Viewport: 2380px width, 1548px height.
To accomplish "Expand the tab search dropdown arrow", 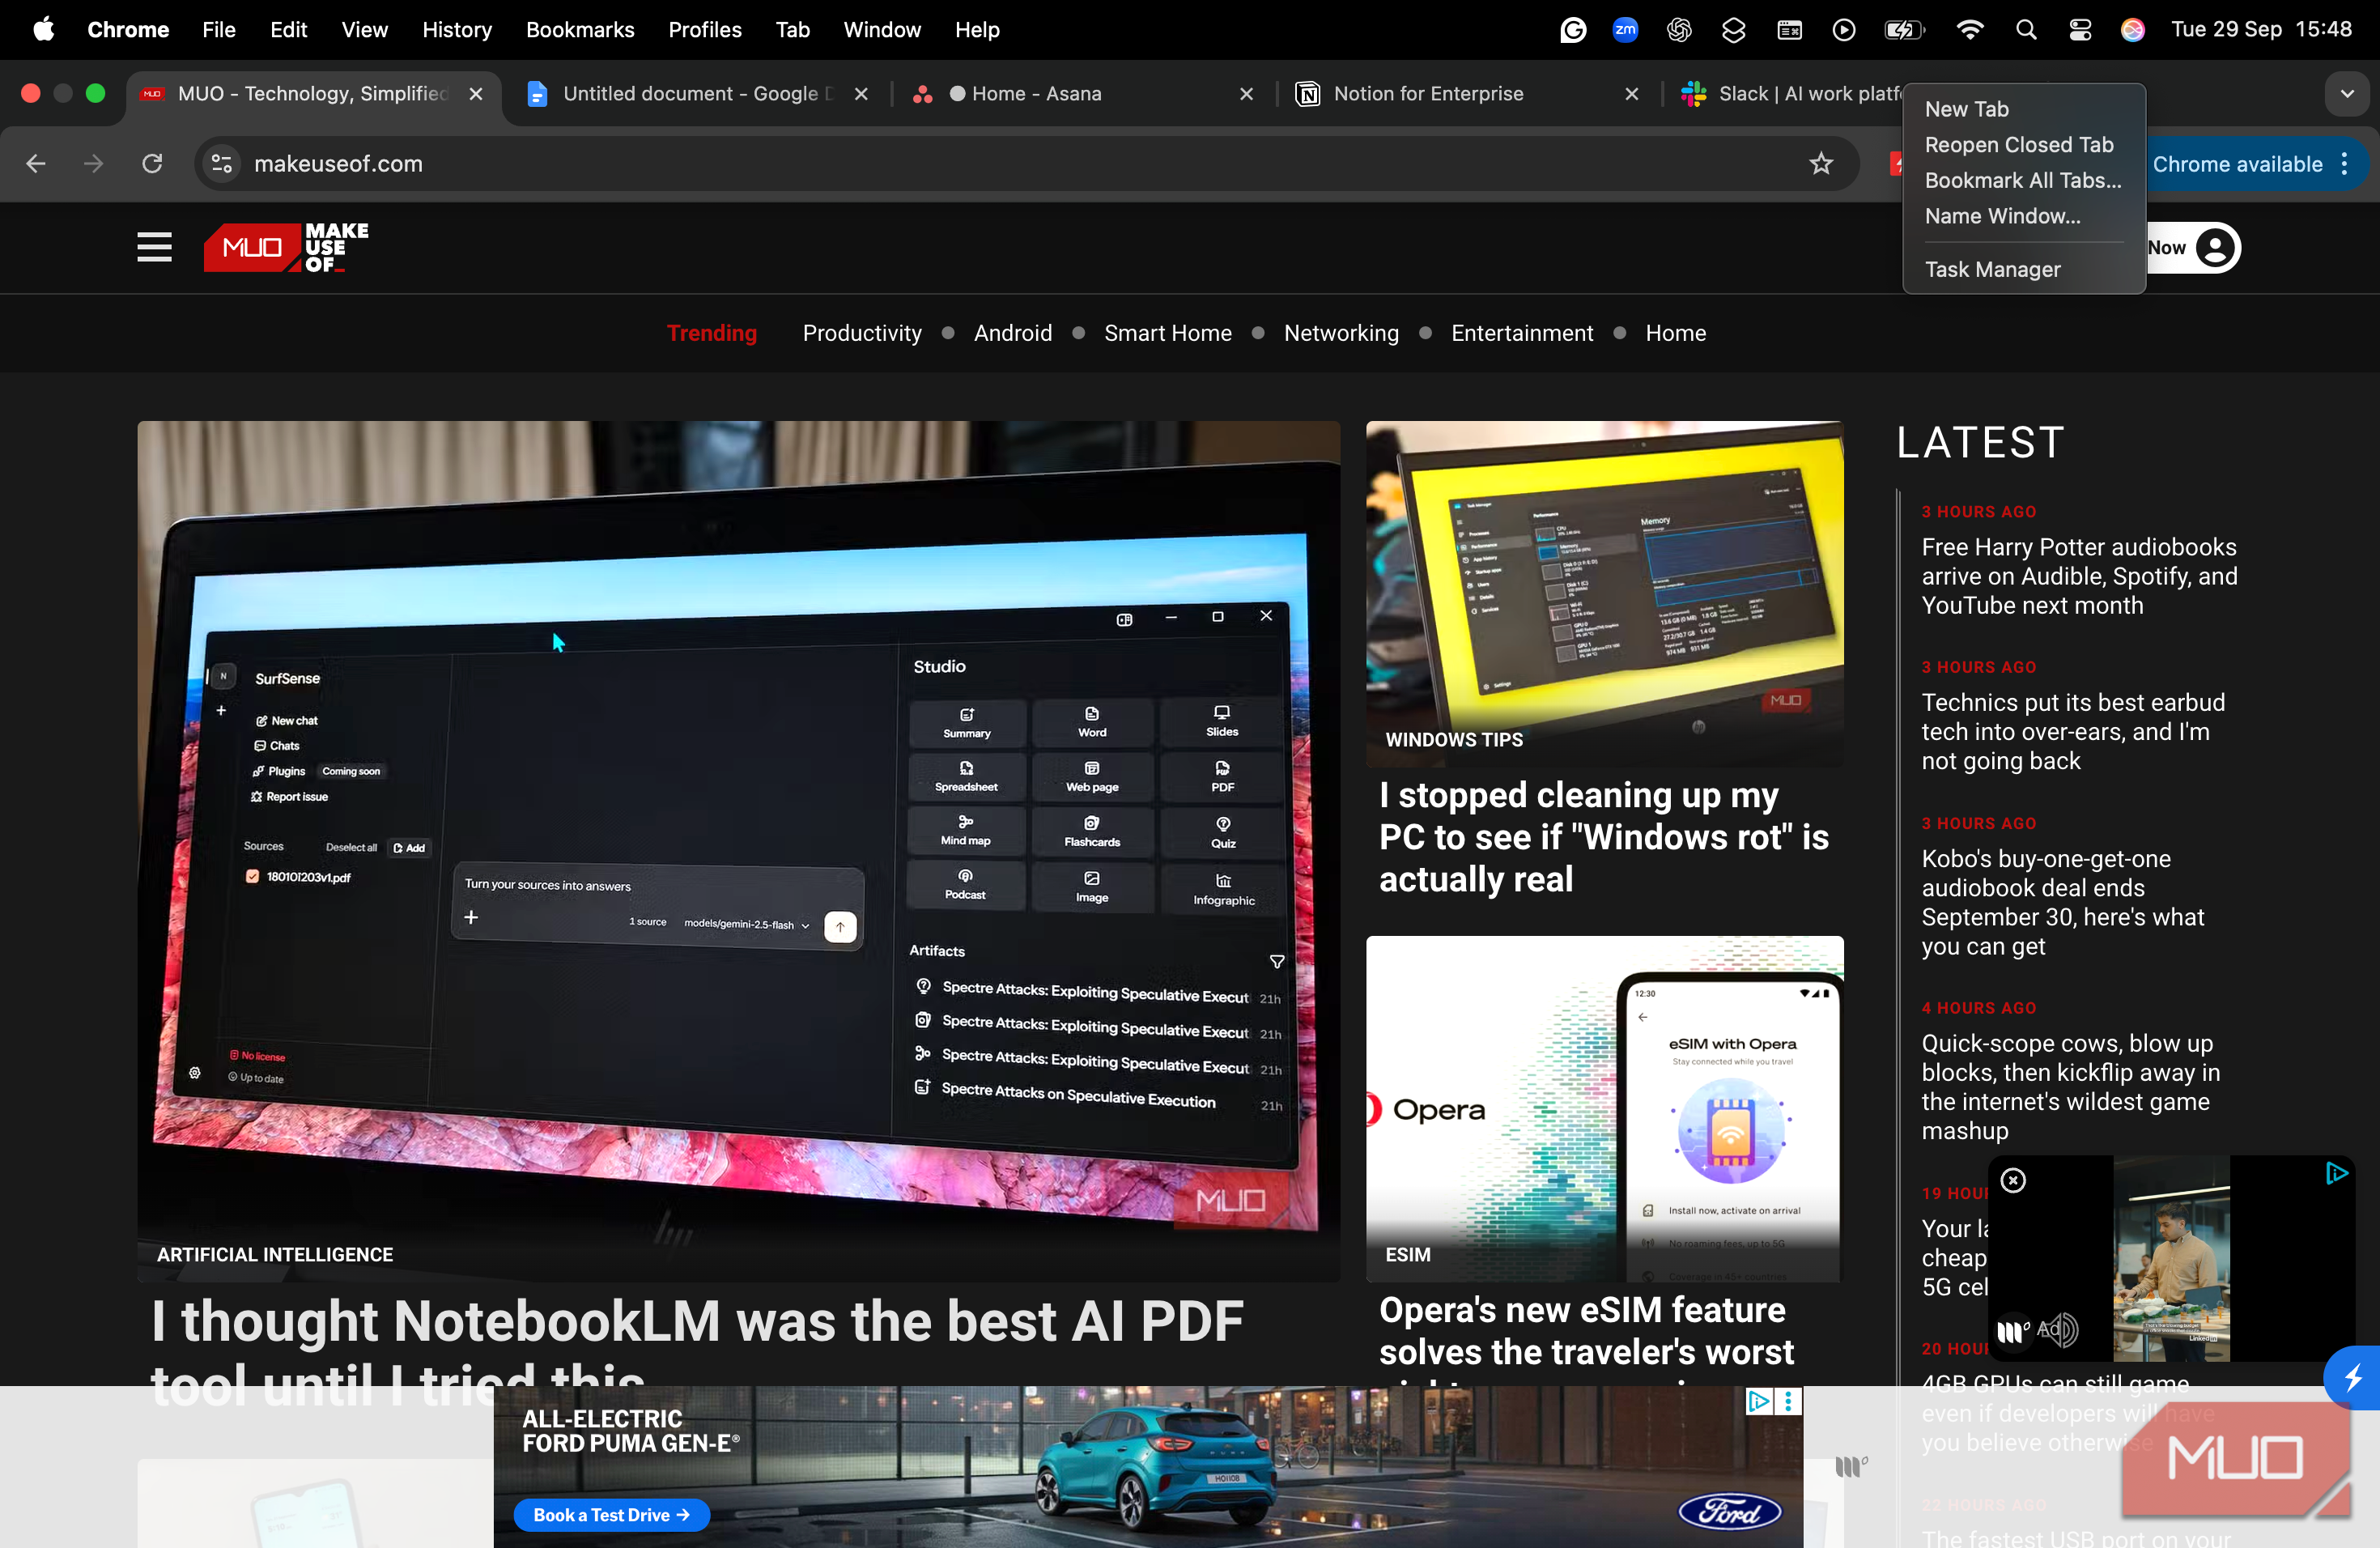I will click(x=2347, y=94).
